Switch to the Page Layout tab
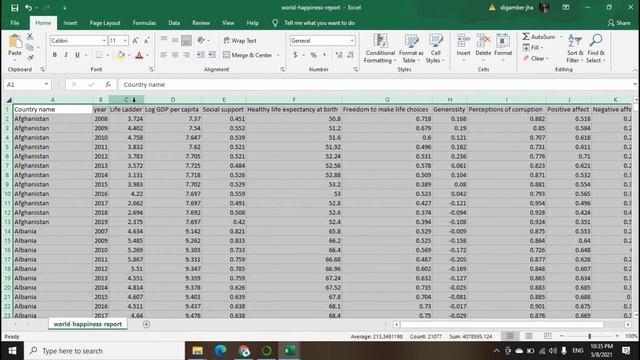The width and height of the screenshot is (640, 360). 105,23
